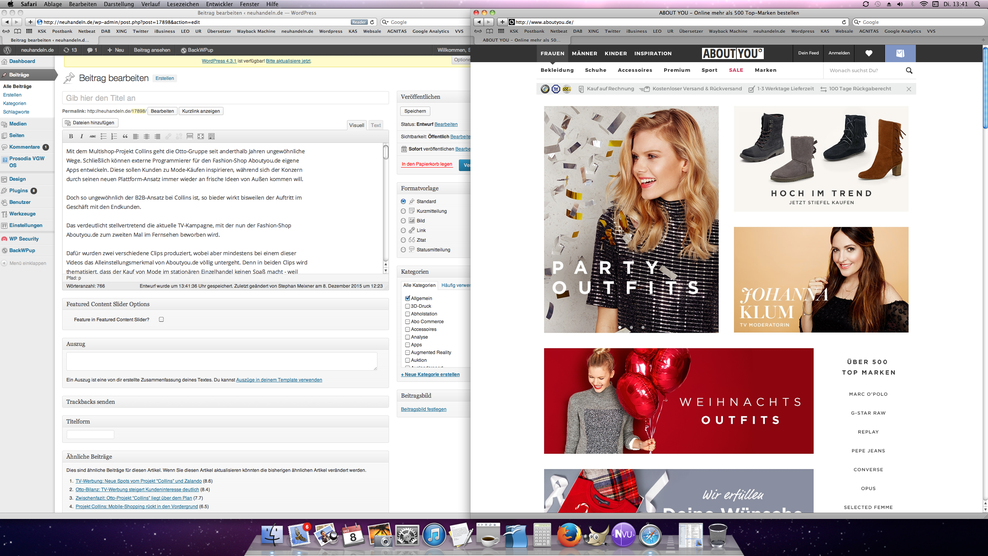Click the + Neue Kategorie erstellen link
The width and height of the screenshot is (988, 556).
(x=430, y=374)
